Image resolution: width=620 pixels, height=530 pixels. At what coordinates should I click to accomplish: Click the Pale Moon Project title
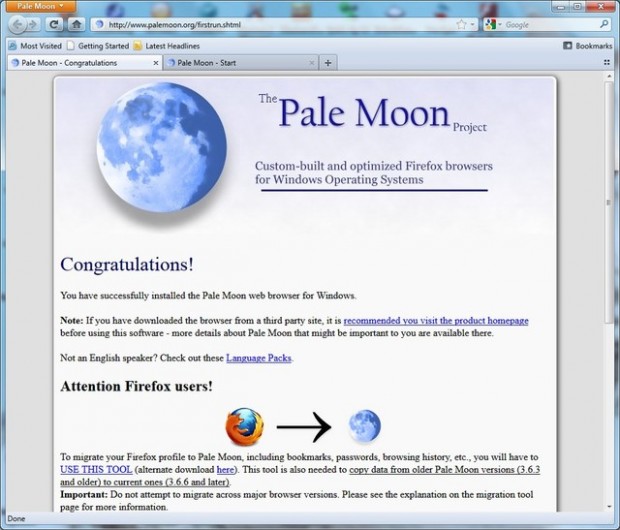(372, 113)
